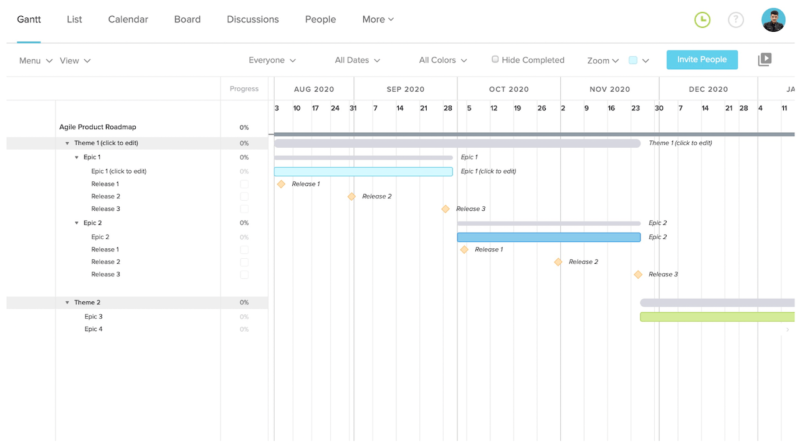Click the help question mark icon

[x=736, y=20]
